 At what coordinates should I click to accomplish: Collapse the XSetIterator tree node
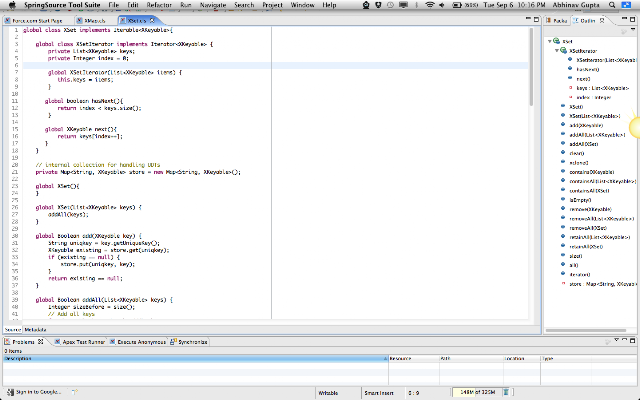coord(557,51)
